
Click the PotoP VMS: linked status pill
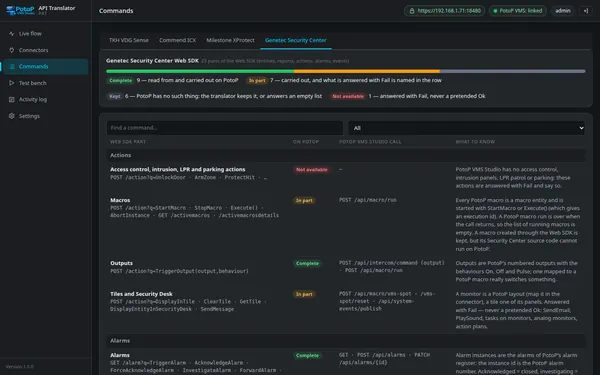[x=518, y=11]
